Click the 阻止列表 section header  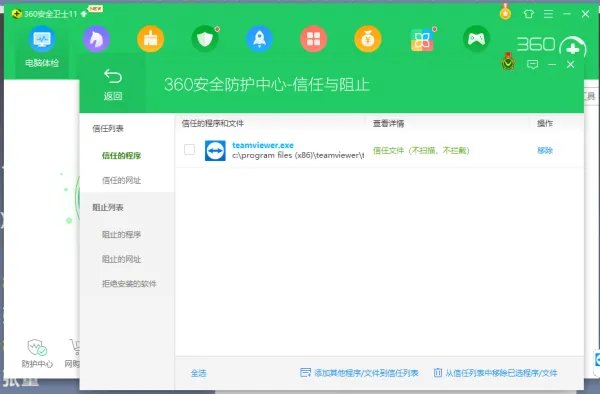(108, 207)
